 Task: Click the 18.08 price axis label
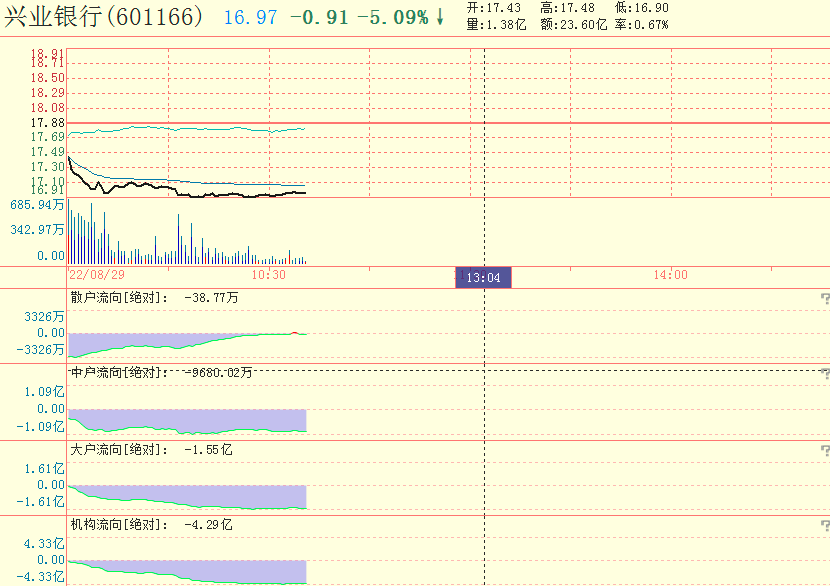click(x=47, y=107)
